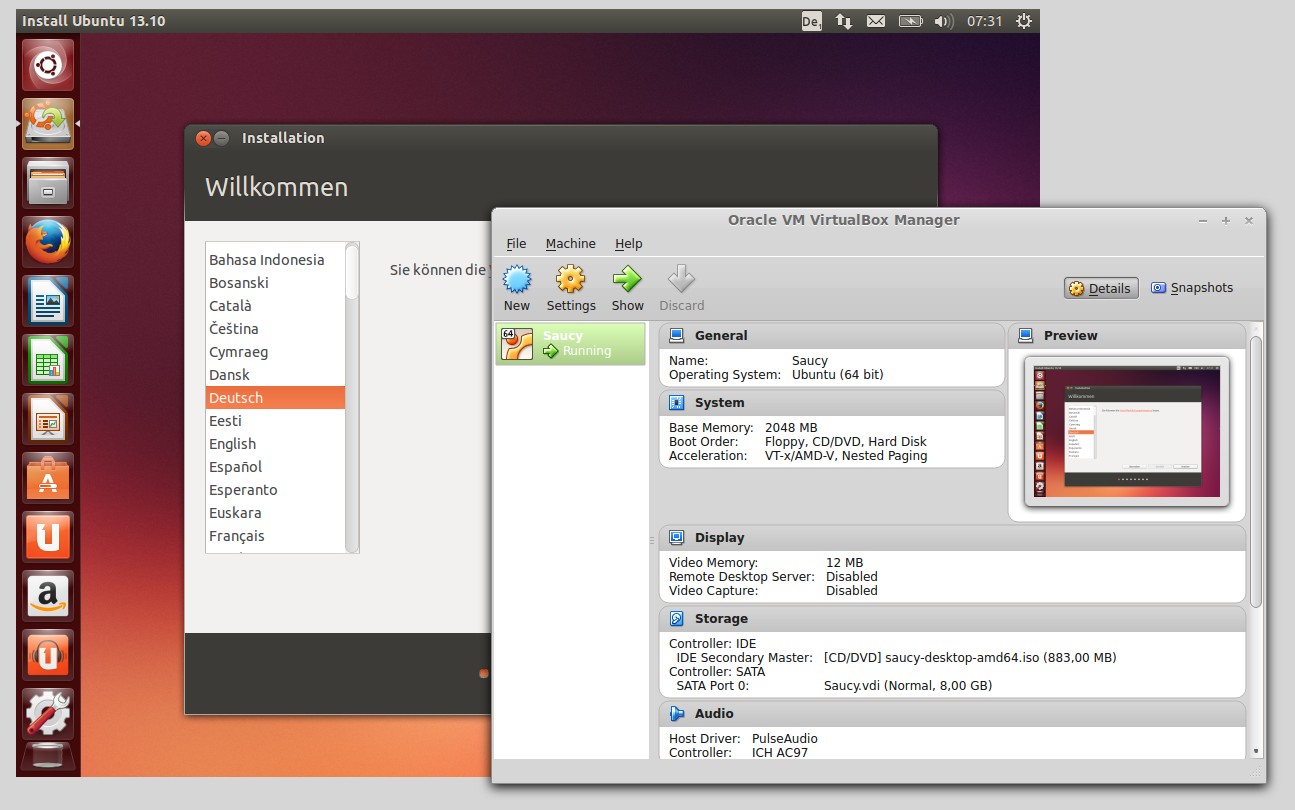This screenshot has width=1295, height=810.
Task: Click the Display section header
Action: pos(952,538)
